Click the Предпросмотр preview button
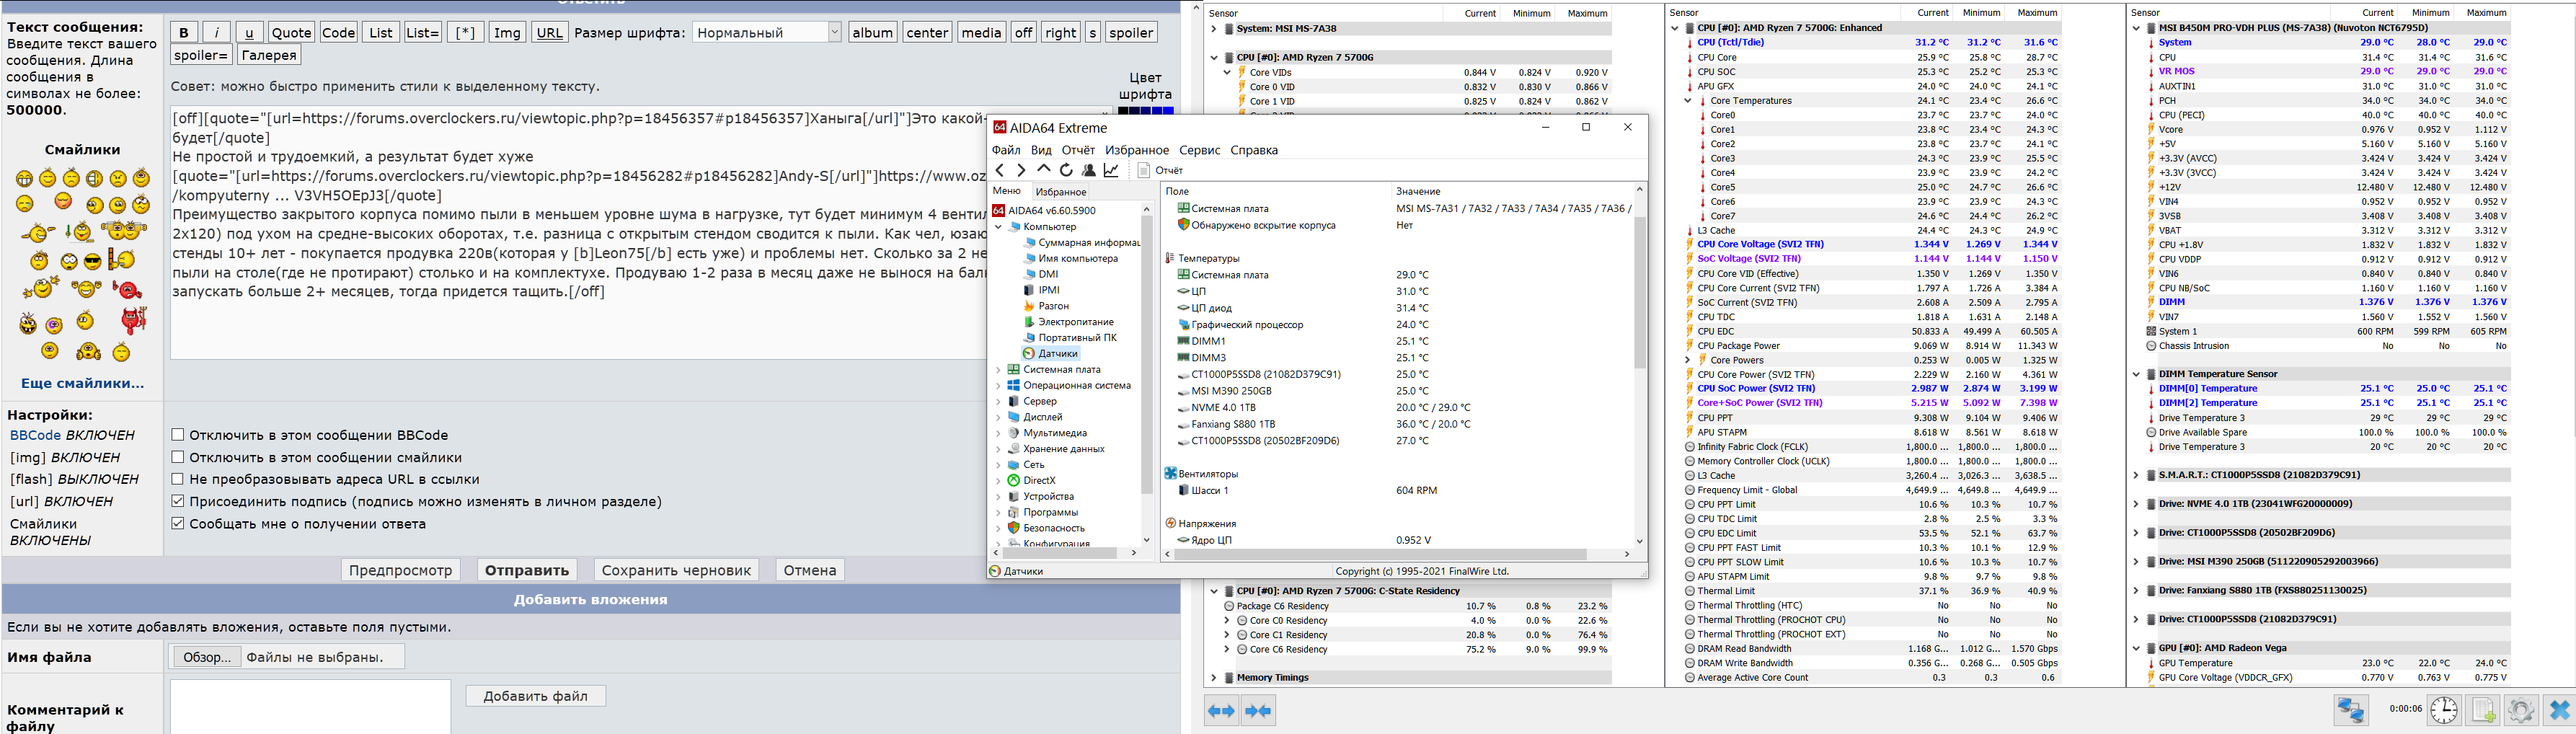Viewport: 2576px width, 734px height. point(401,570)
